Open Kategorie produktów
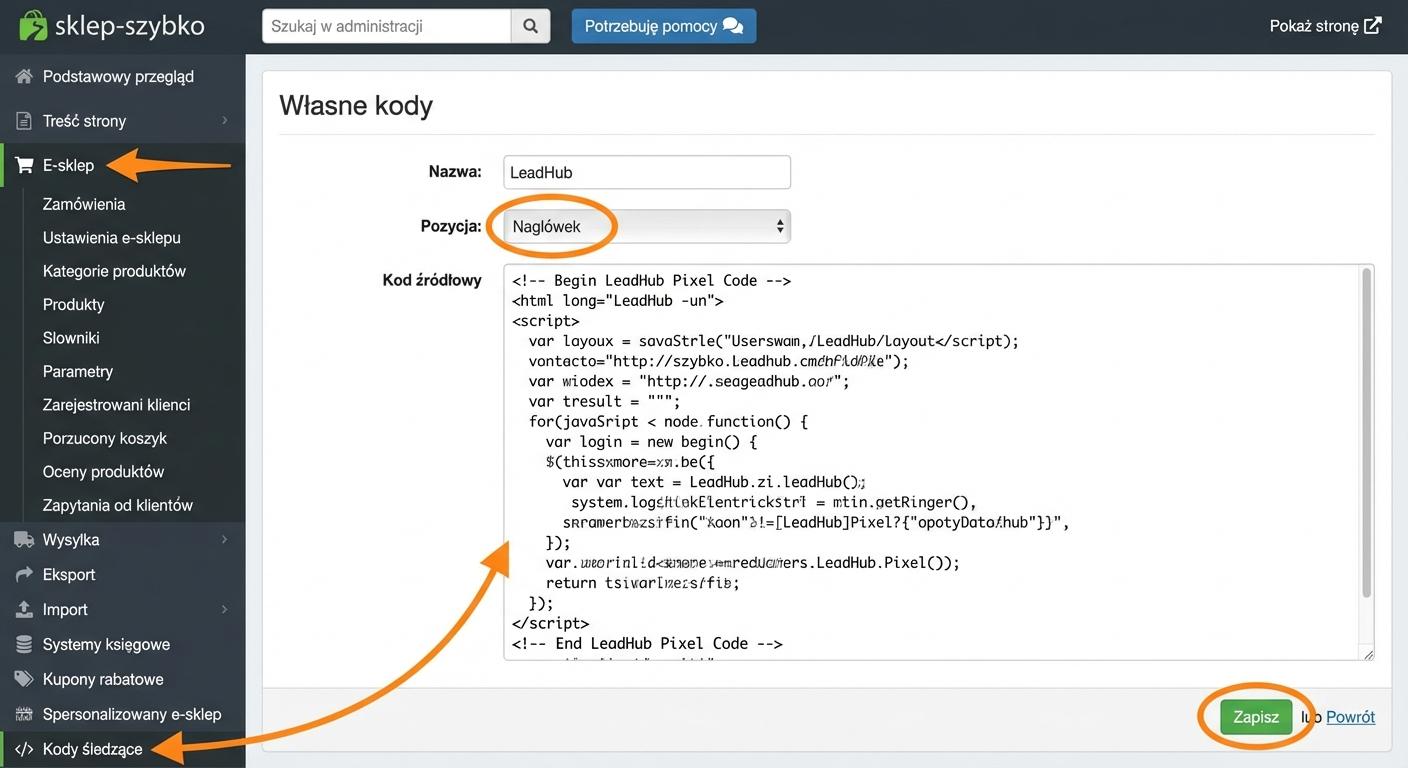This screenshot has width=1408, height=768. [114, 271]
